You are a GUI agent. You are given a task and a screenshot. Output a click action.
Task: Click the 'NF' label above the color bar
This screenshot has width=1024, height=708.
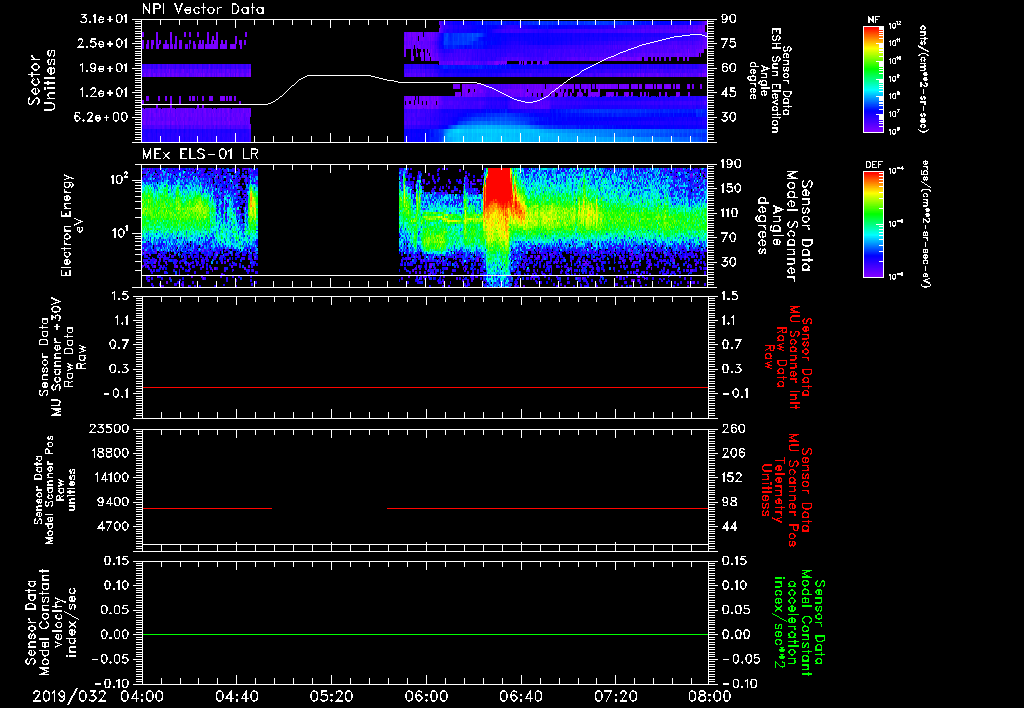point(873,20)
